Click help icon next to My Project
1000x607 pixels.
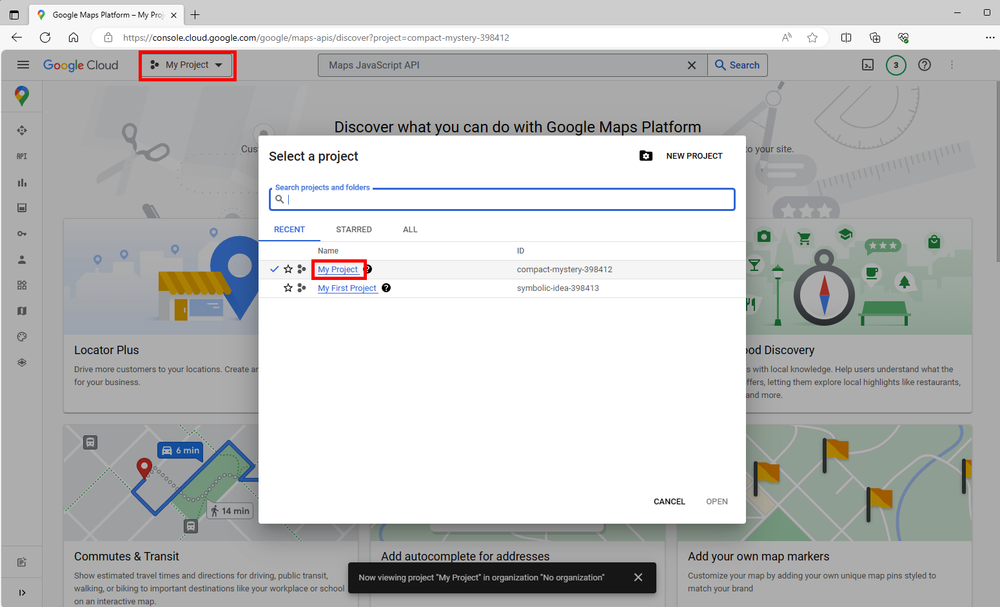[x=368, y=270]
